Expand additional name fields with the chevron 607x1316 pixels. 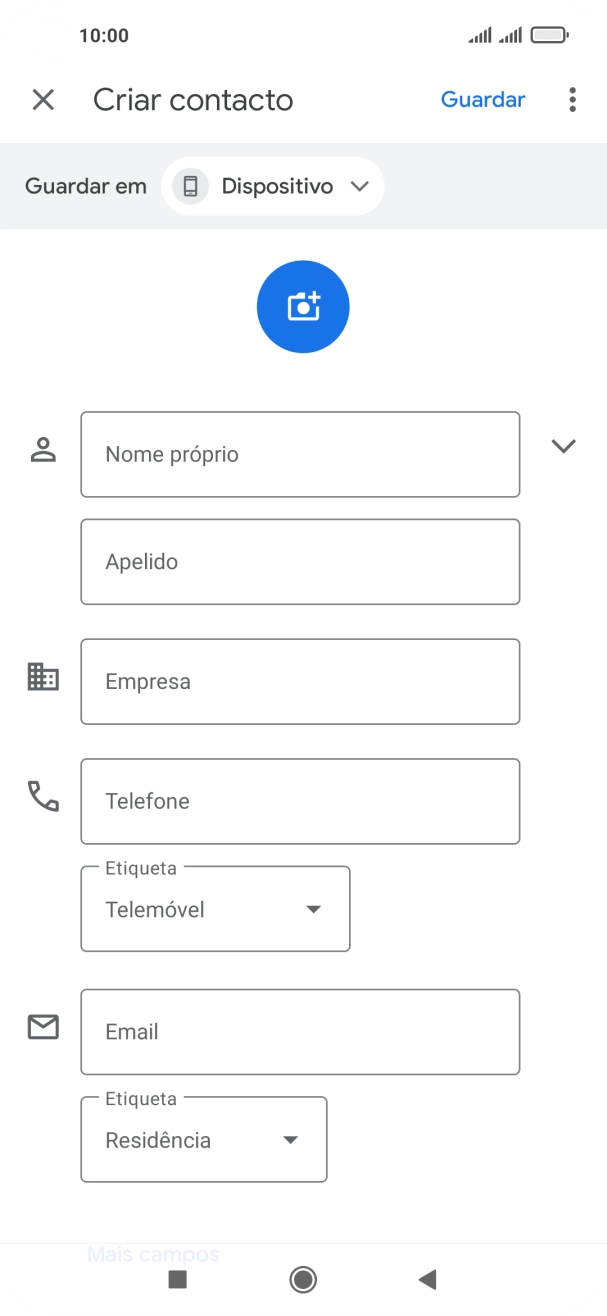[564, 446]
